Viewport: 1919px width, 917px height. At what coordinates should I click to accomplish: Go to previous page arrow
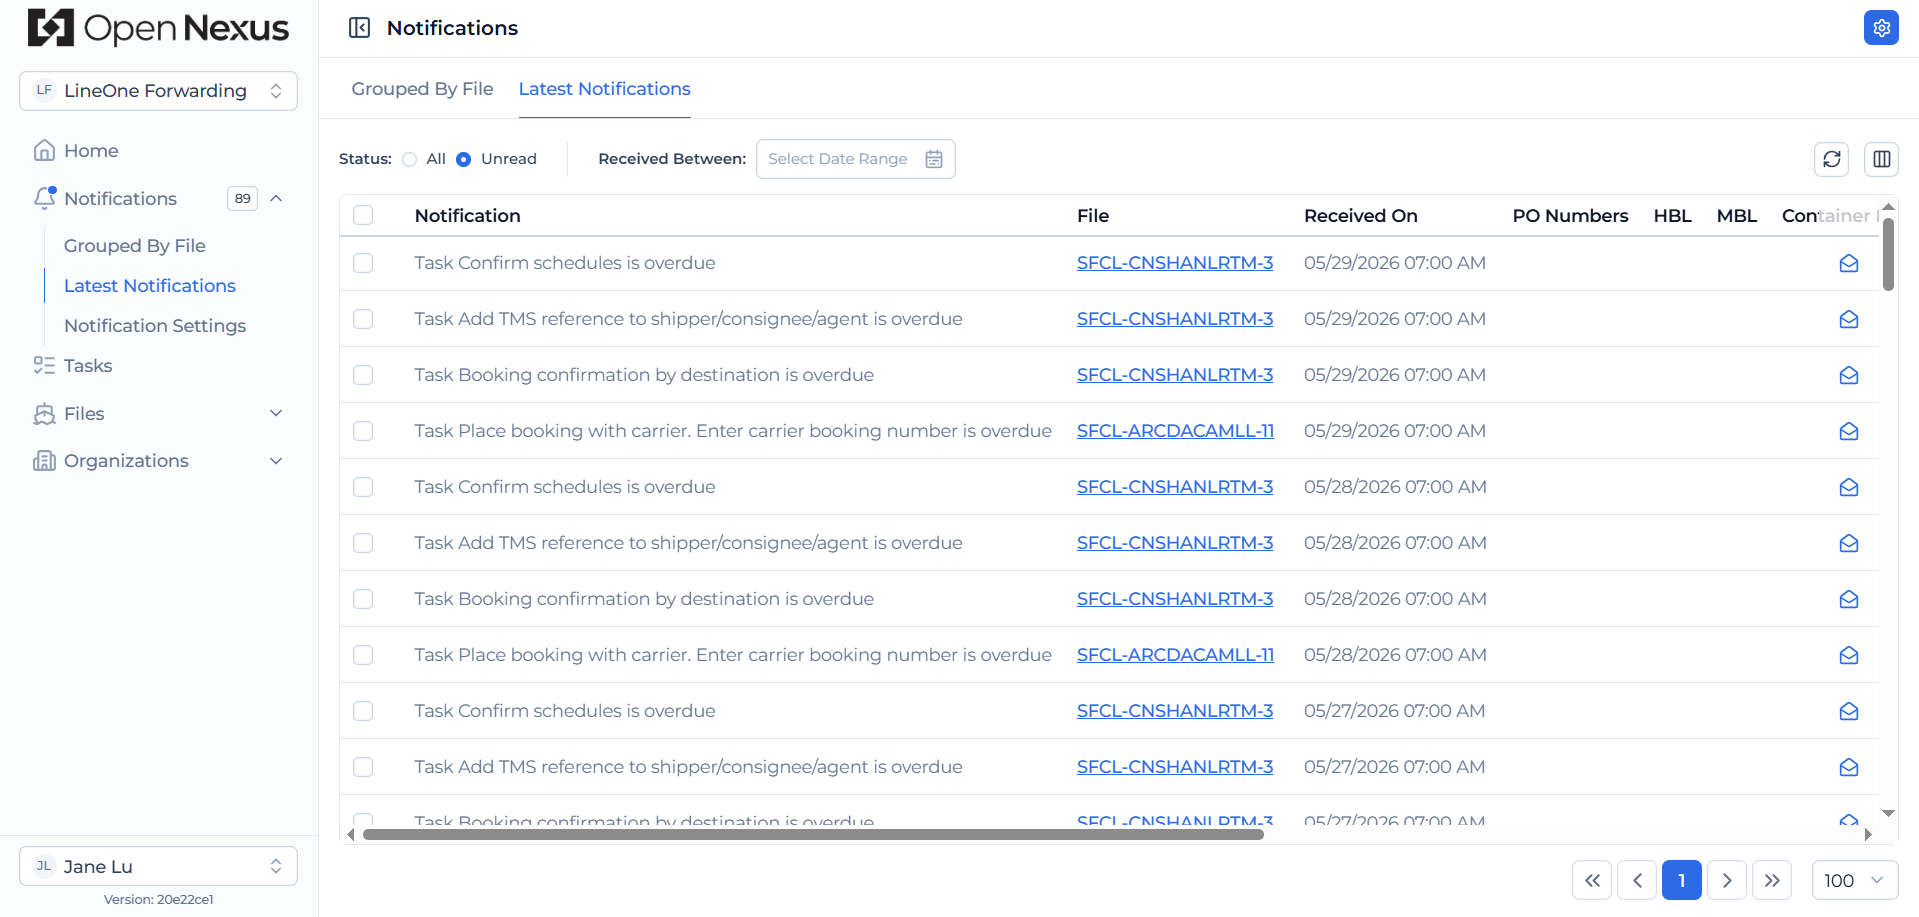[1637, 880]
